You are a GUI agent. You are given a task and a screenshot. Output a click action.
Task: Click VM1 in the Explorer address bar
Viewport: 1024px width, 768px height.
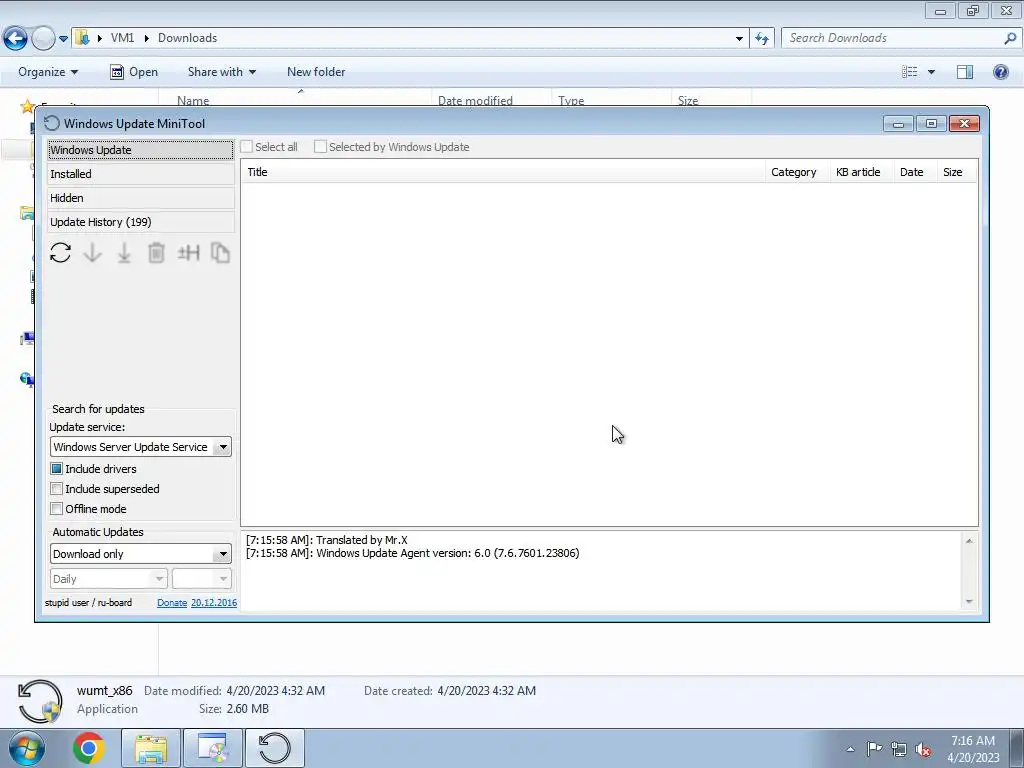point(122,38)
